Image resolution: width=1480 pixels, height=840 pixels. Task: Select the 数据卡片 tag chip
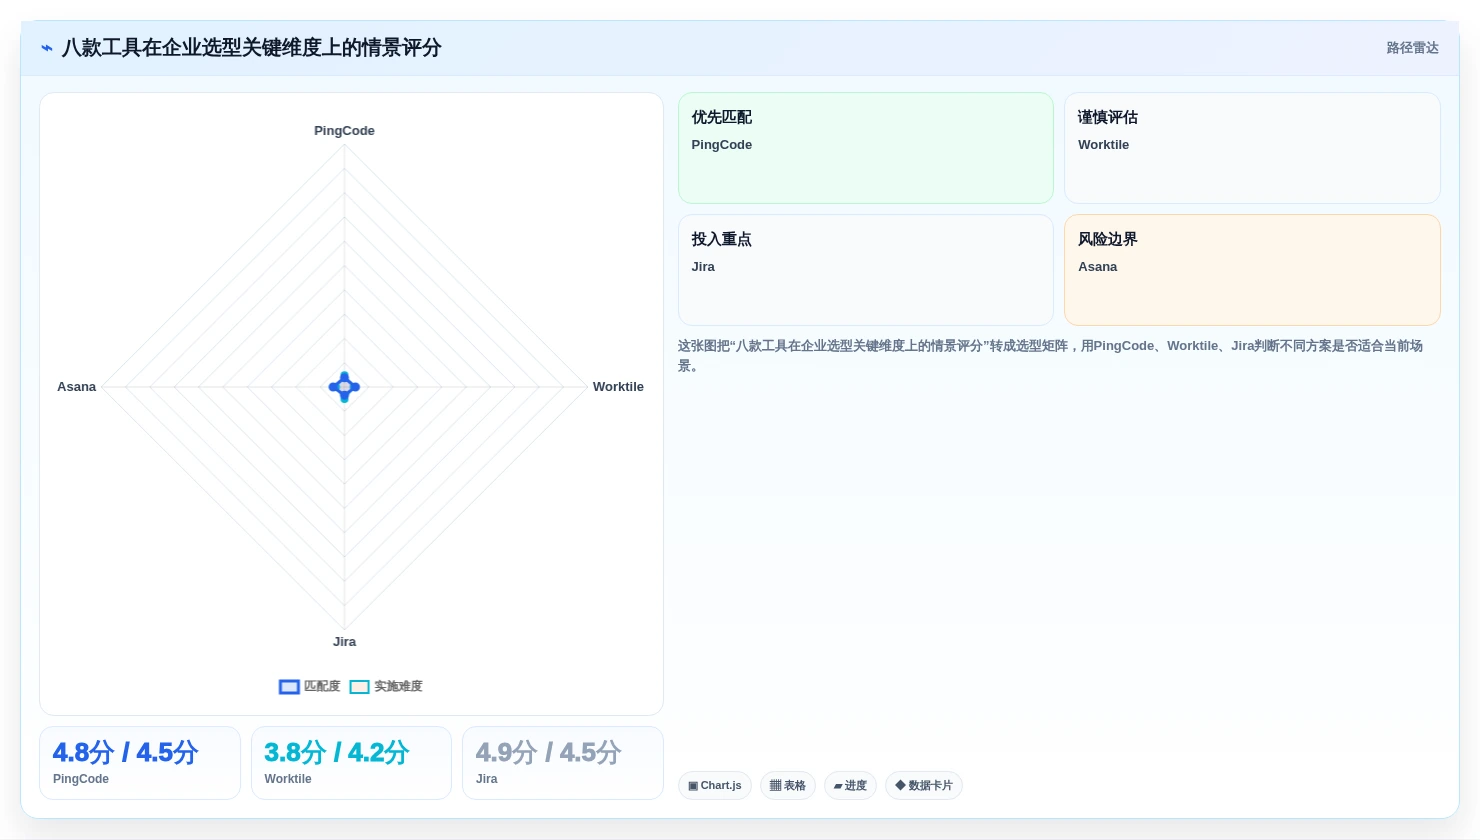tap(924, 786)
